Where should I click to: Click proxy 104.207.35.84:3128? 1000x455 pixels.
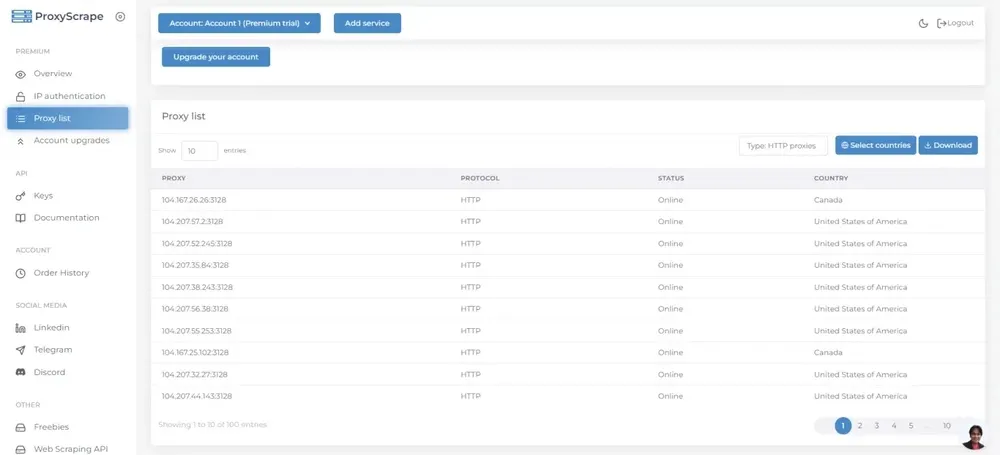coord(195,265)
